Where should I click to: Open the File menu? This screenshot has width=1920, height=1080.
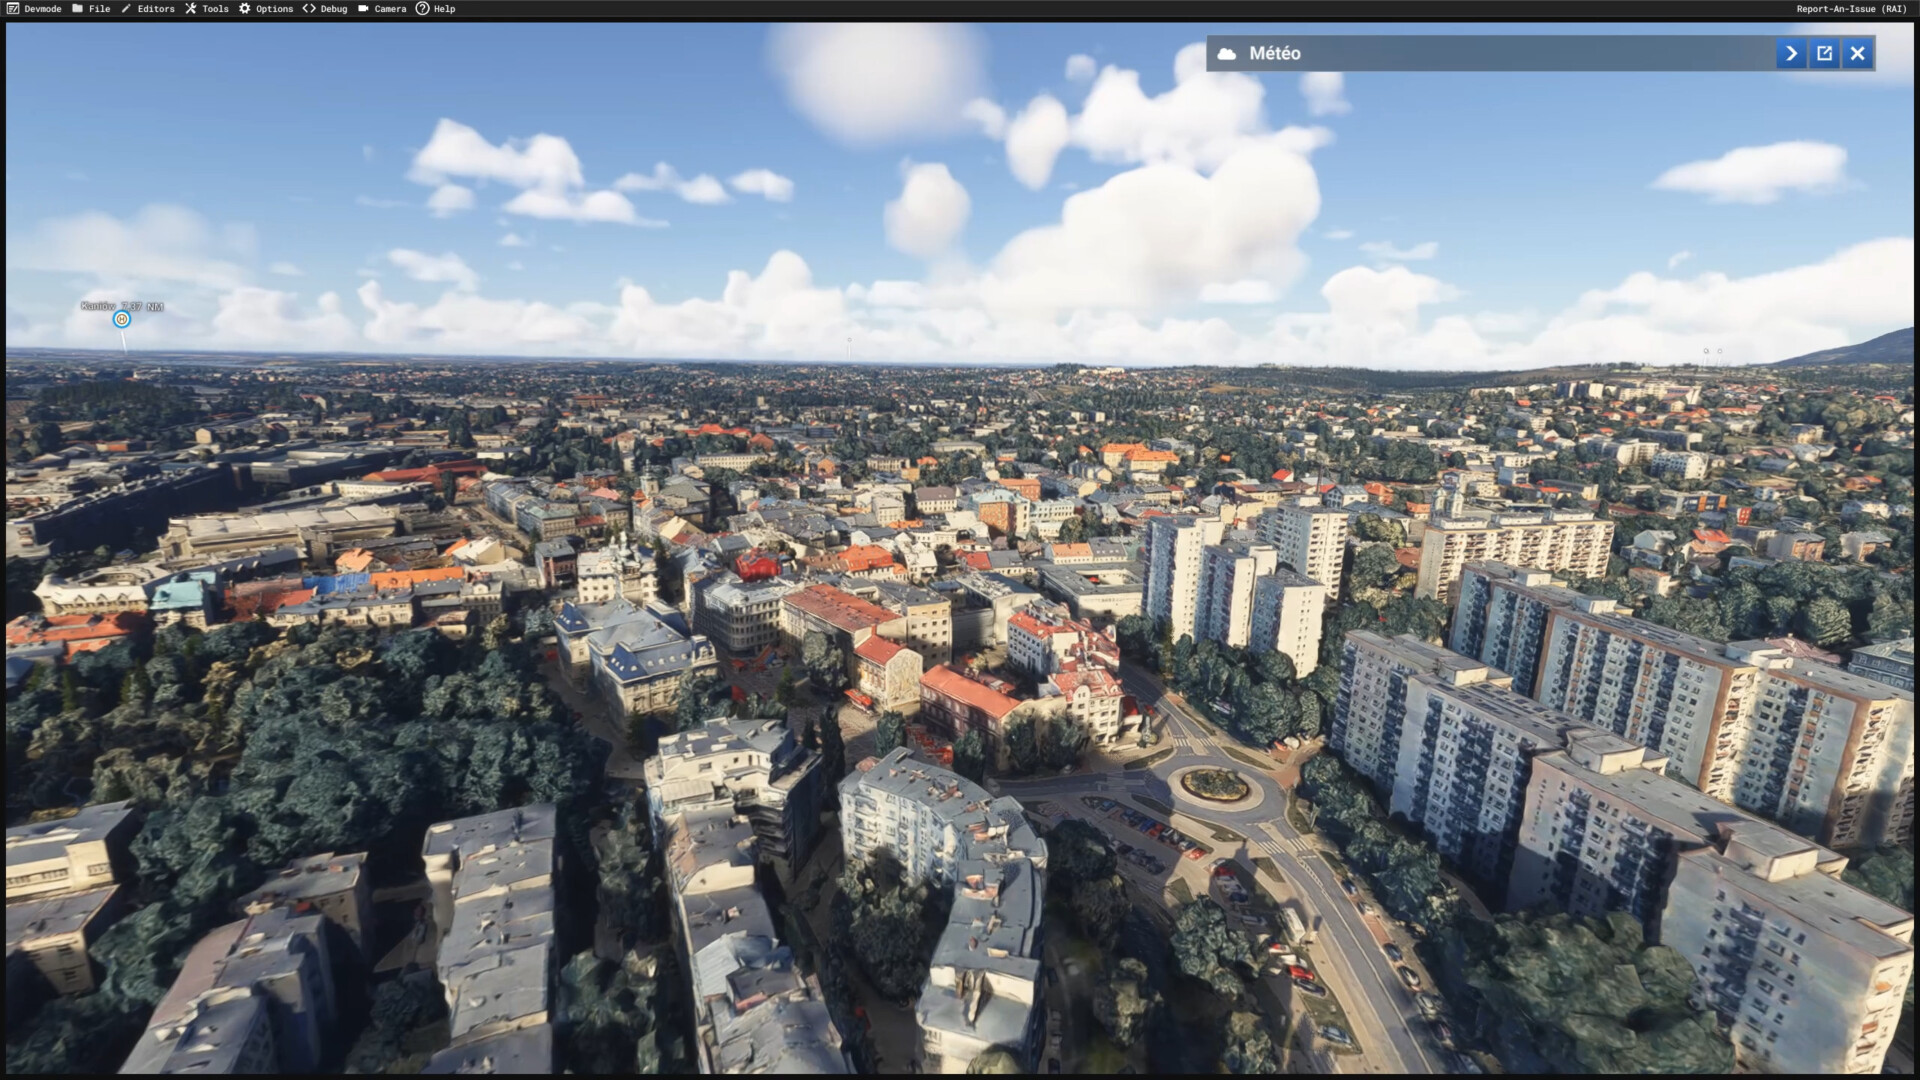click(x=100, y=9)
